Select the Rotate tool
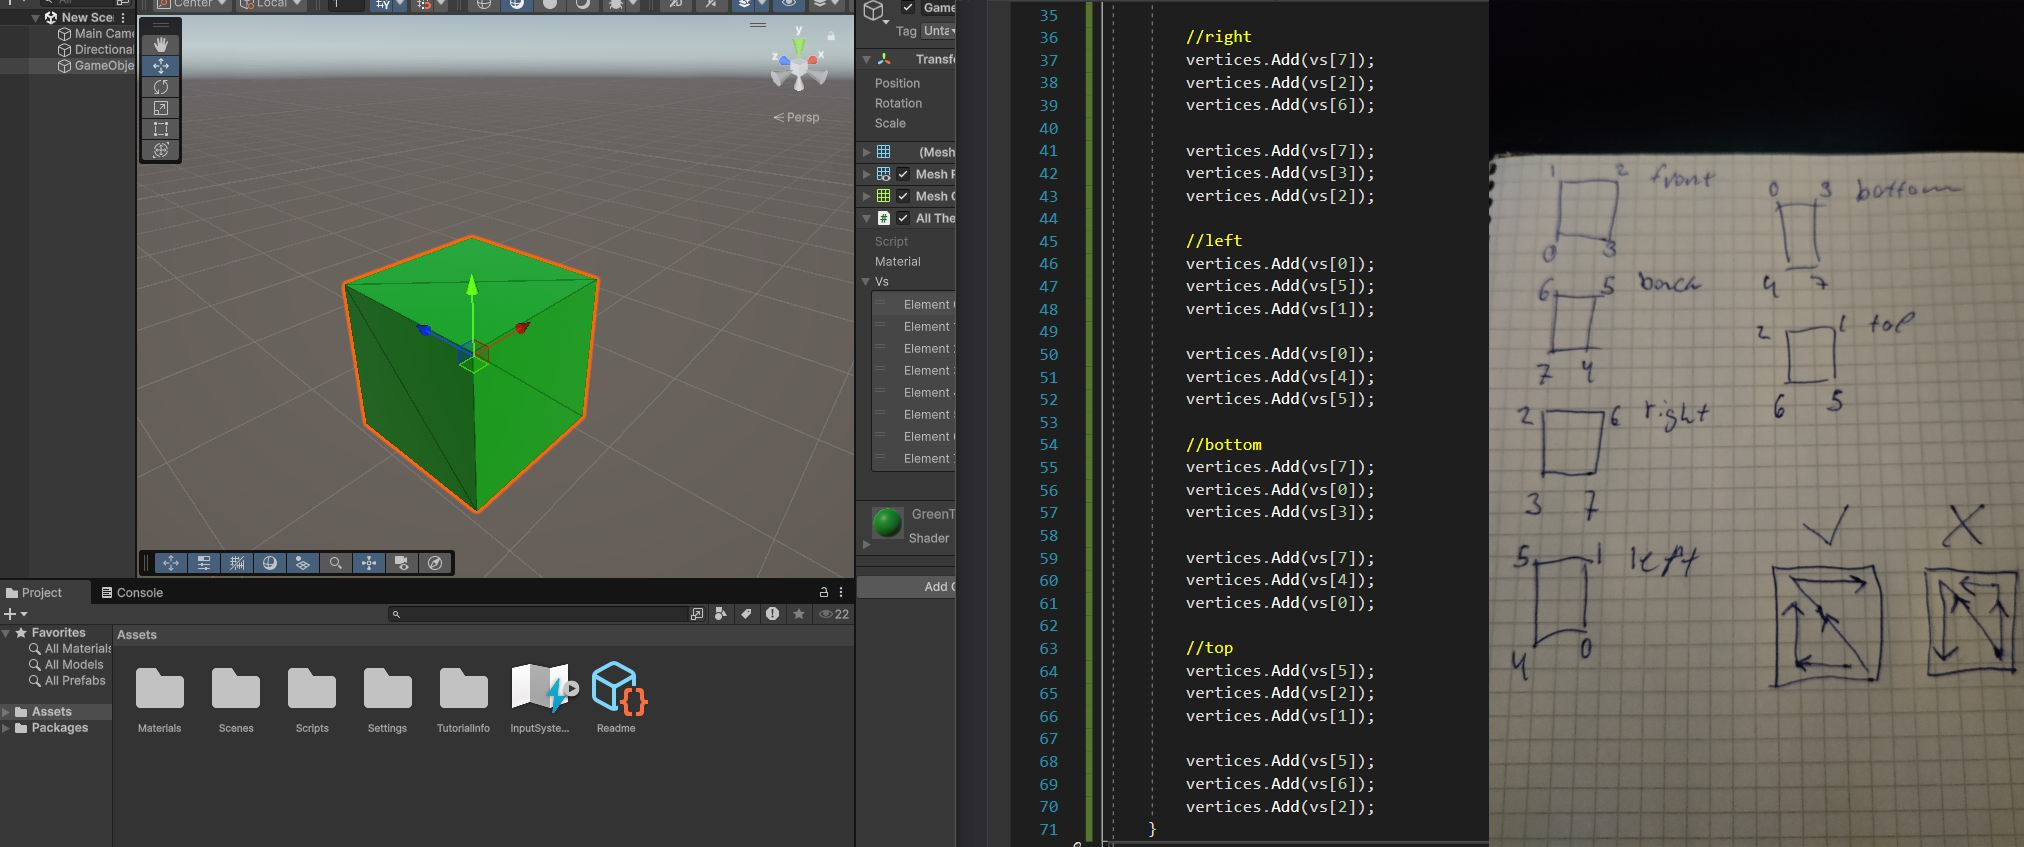This screenshot has height=847, width=2024. point(160,87)
